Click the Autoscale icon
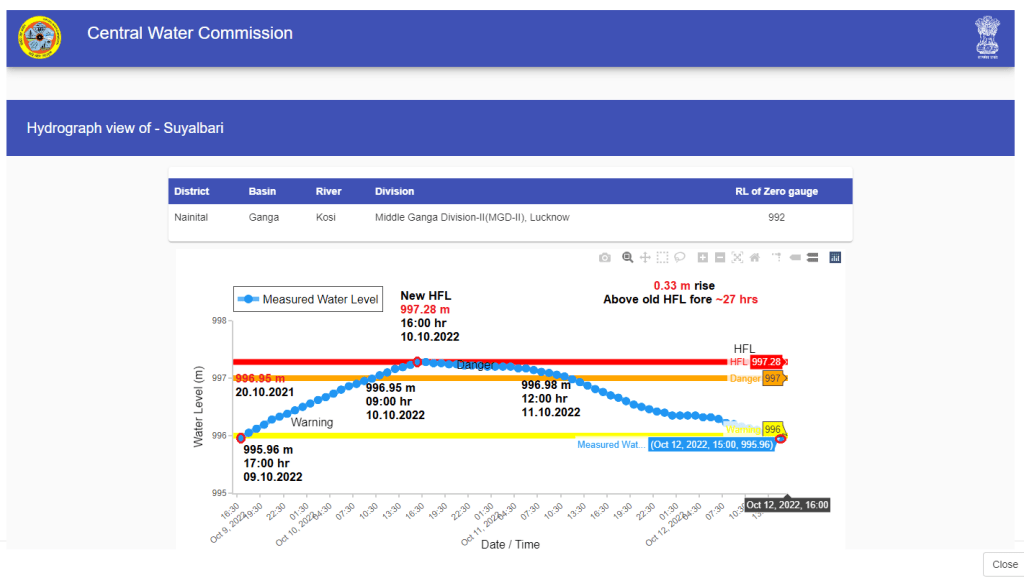 pyautogui.click(x=737, y=258)
